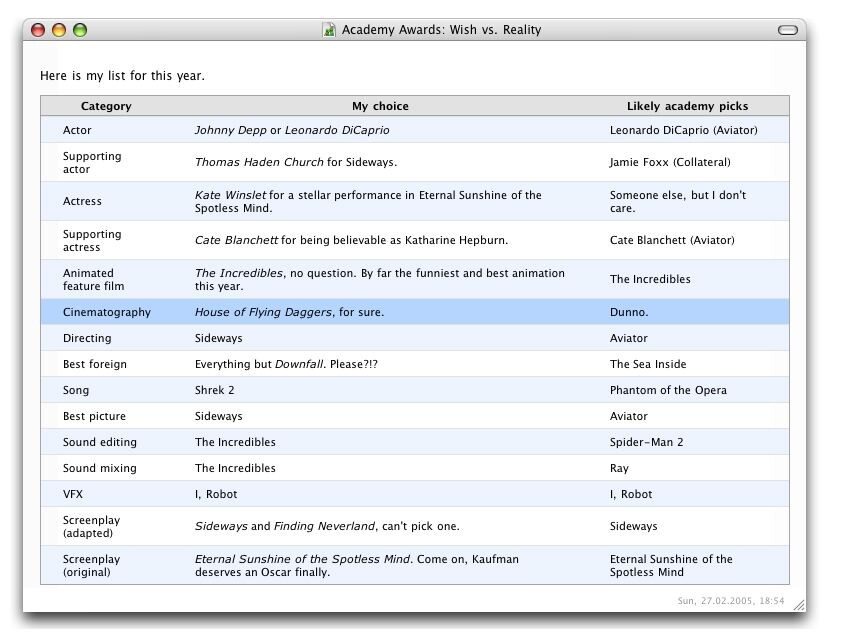Select the highlighted Cinematography cell
Image resolution: width=842 pixels, height=641 pixels.
point(107,312)
